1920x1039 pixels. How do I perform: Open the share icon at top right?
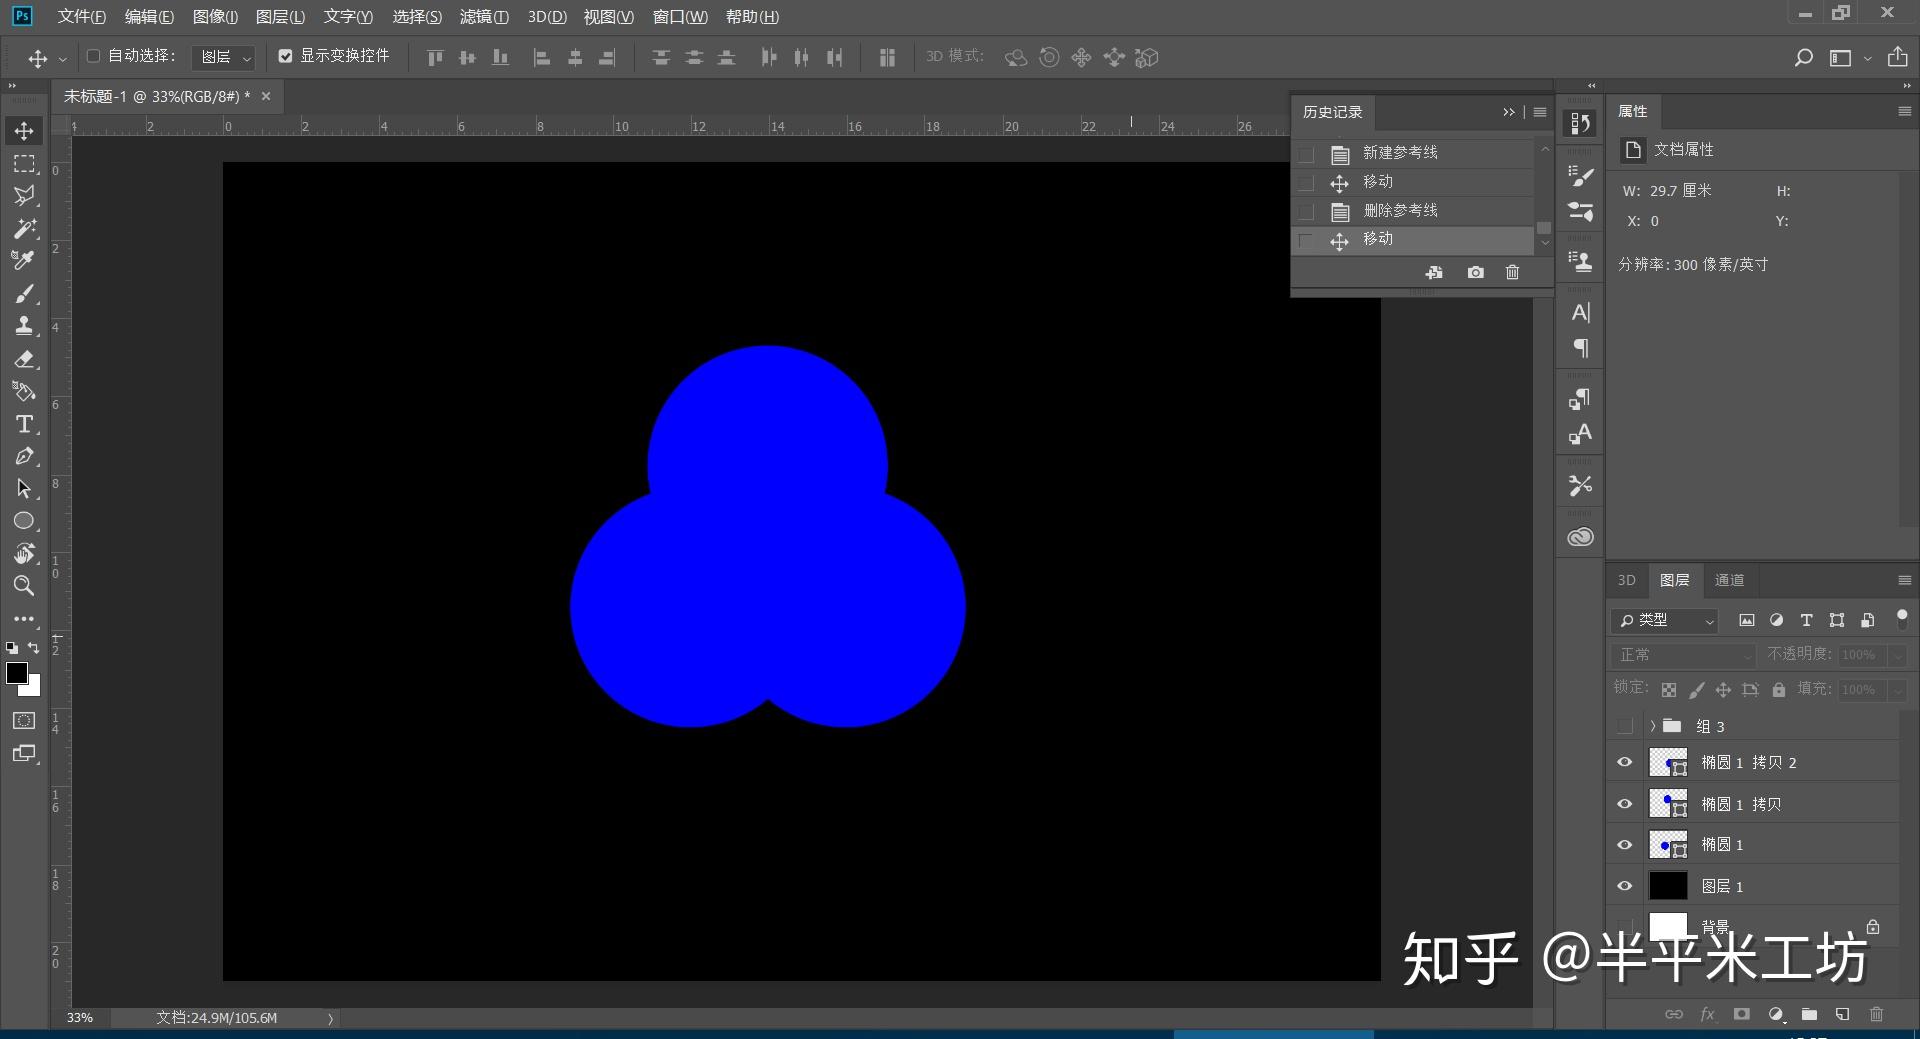coord(1897,57)
